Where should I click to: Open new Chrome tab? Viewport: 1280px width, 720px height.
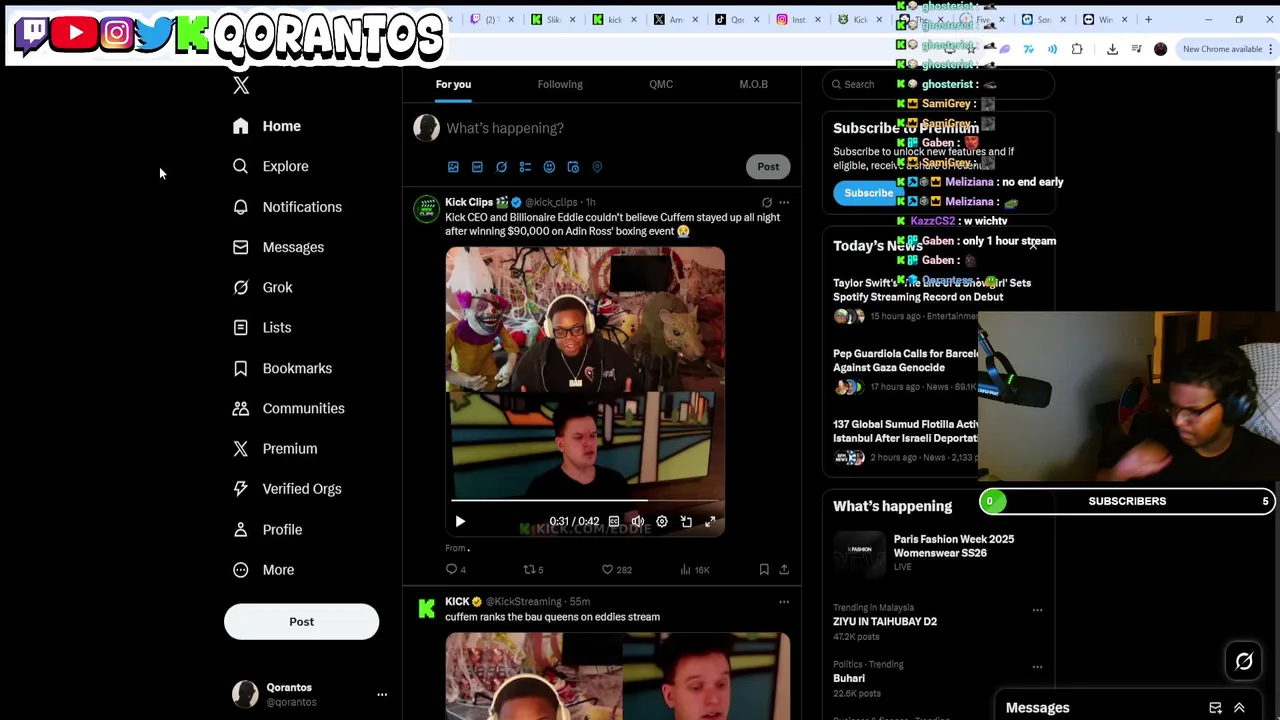pos(1149,19)
